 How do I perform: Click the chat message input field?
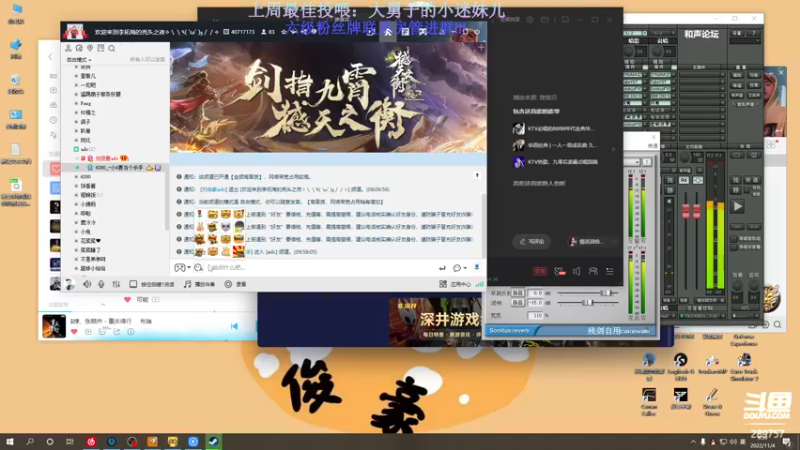[x=321, y=267]
